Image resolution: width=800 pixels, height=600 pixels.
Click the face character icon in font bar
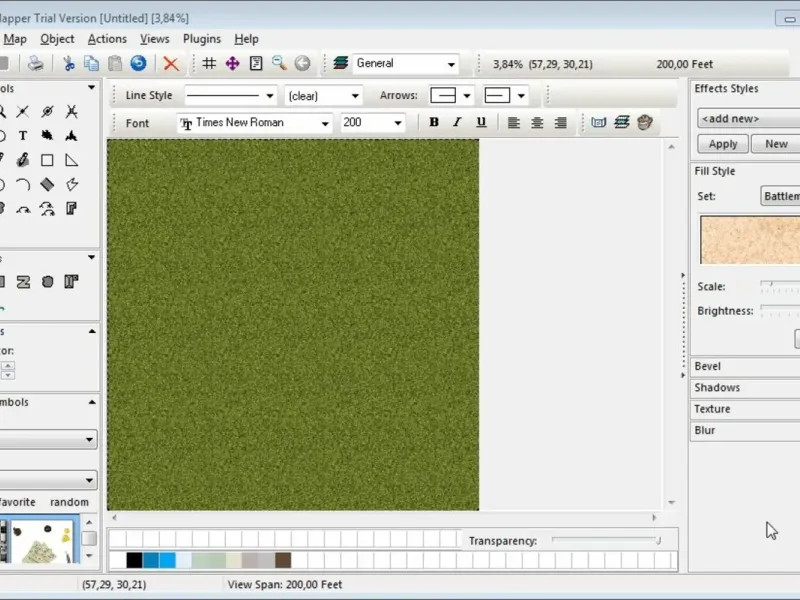(x=645, y=122)
